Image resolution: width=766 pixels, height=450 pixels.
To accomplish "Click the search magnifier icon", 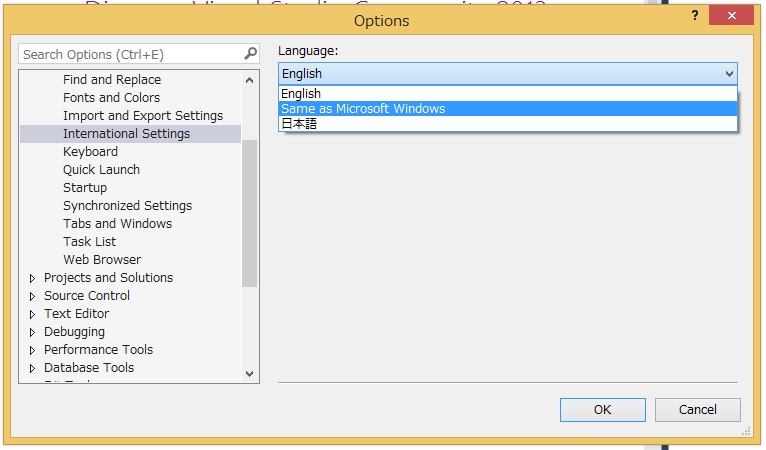I will (x=250, y=53).
